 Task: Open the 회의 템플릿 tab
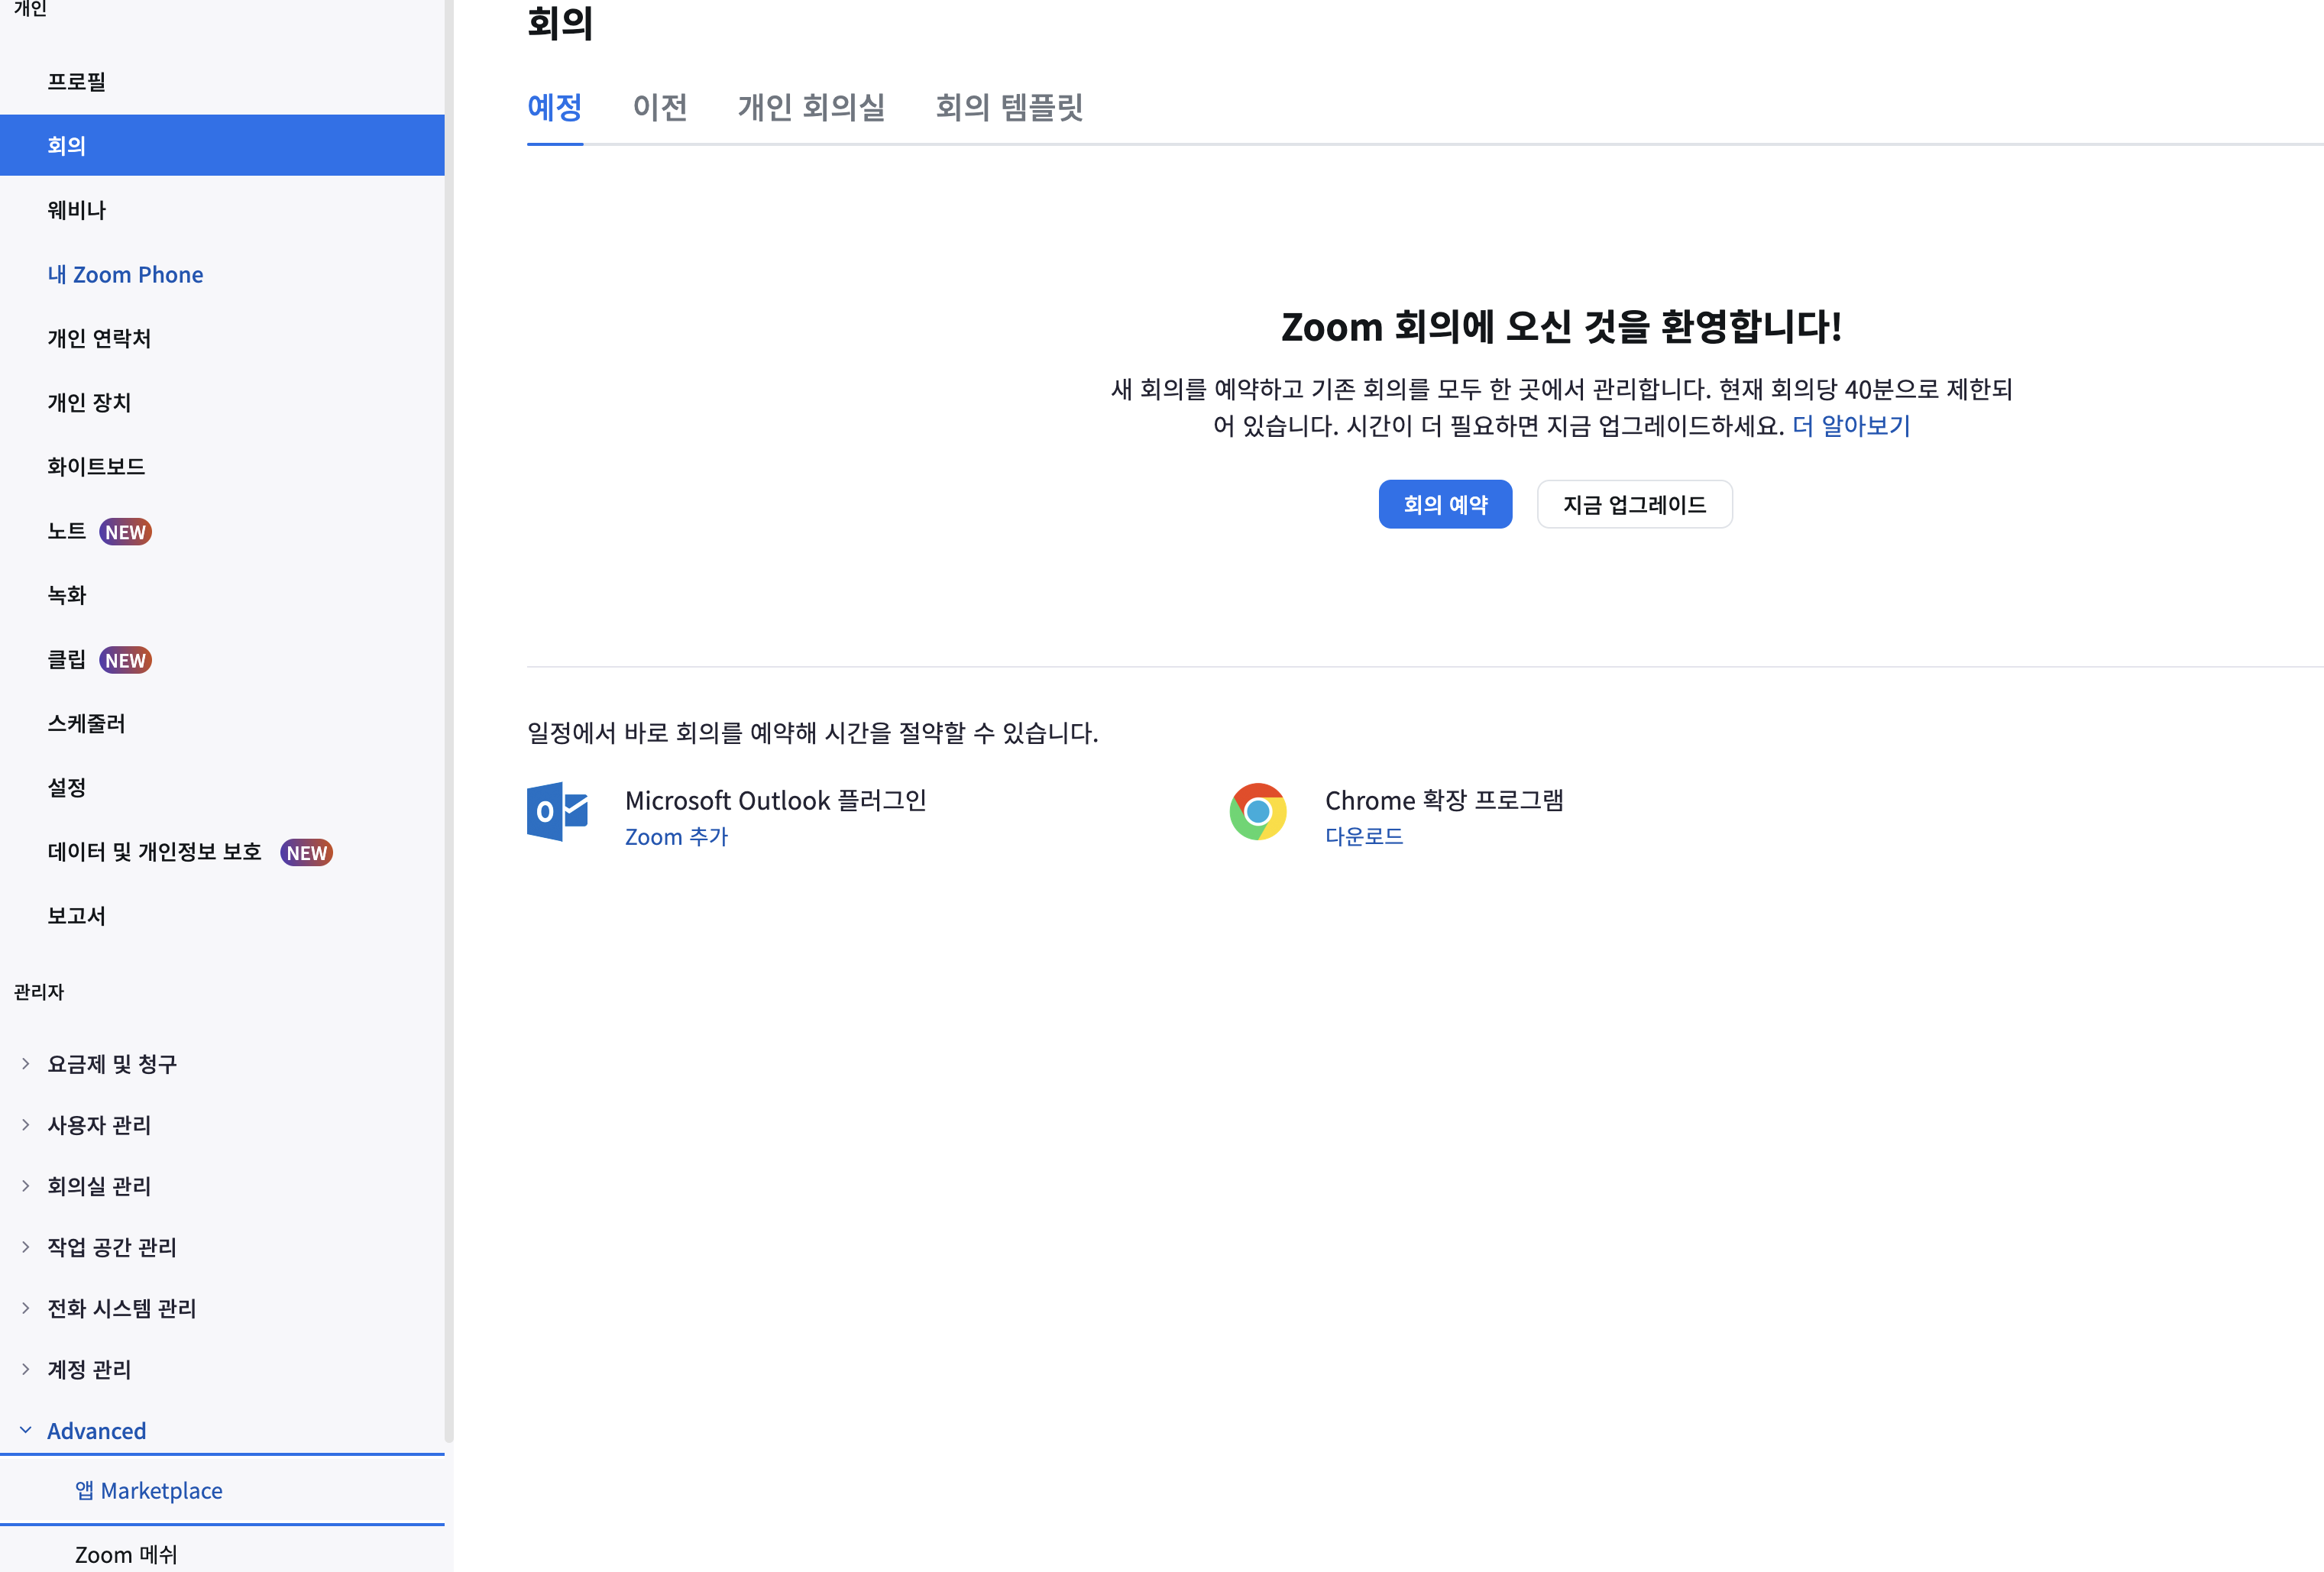1009,107
